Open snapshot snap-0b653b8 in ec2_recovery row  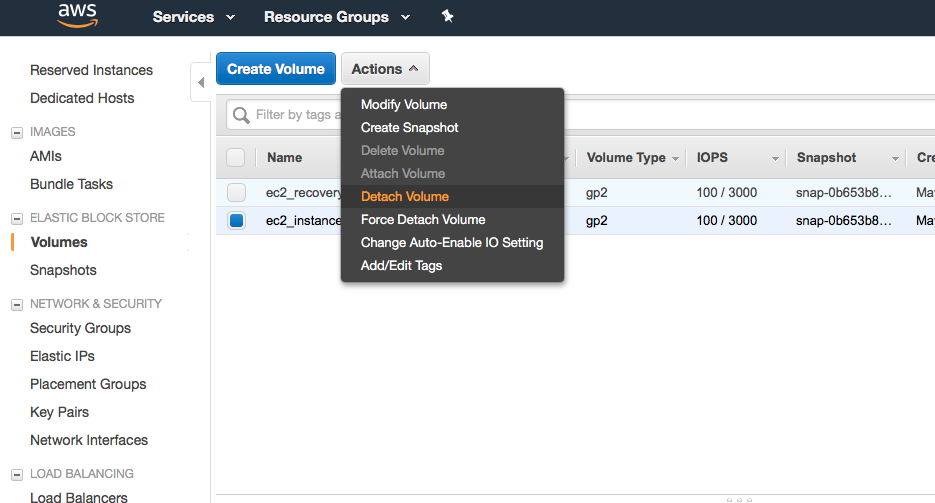(x=843, y=192)
